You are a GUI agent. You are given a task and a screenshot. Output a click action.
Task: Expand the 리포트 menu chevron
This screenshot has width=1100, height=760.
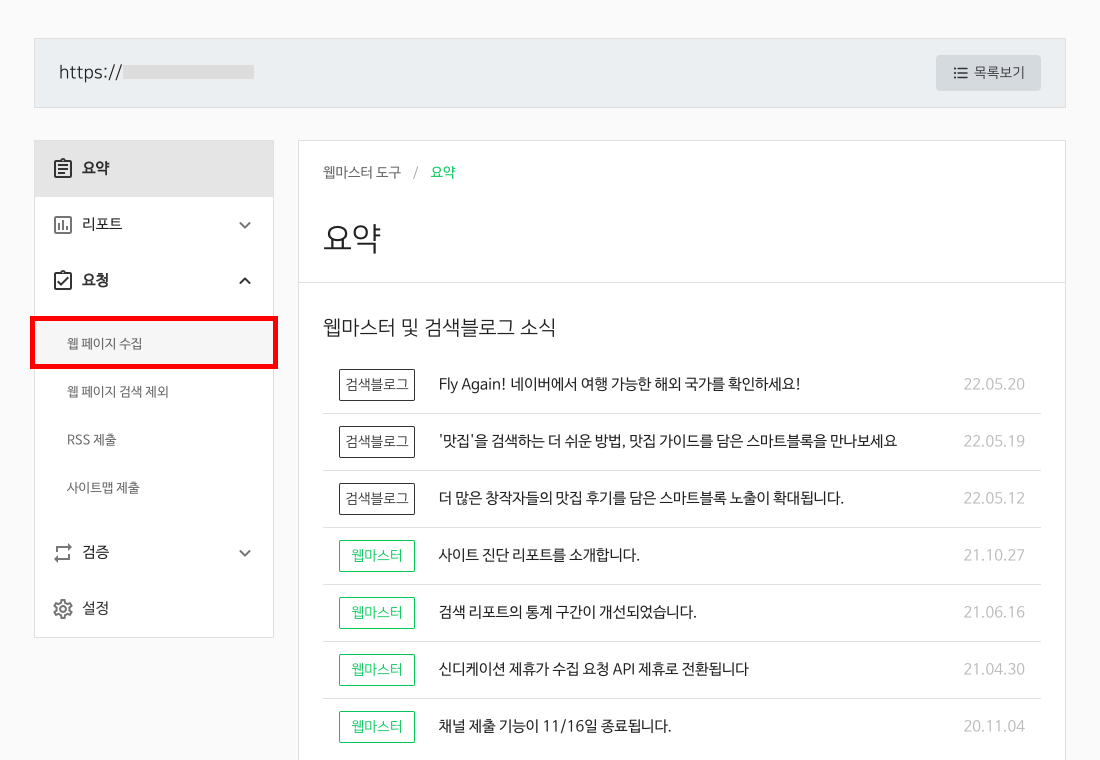click(x=245, y=225)
